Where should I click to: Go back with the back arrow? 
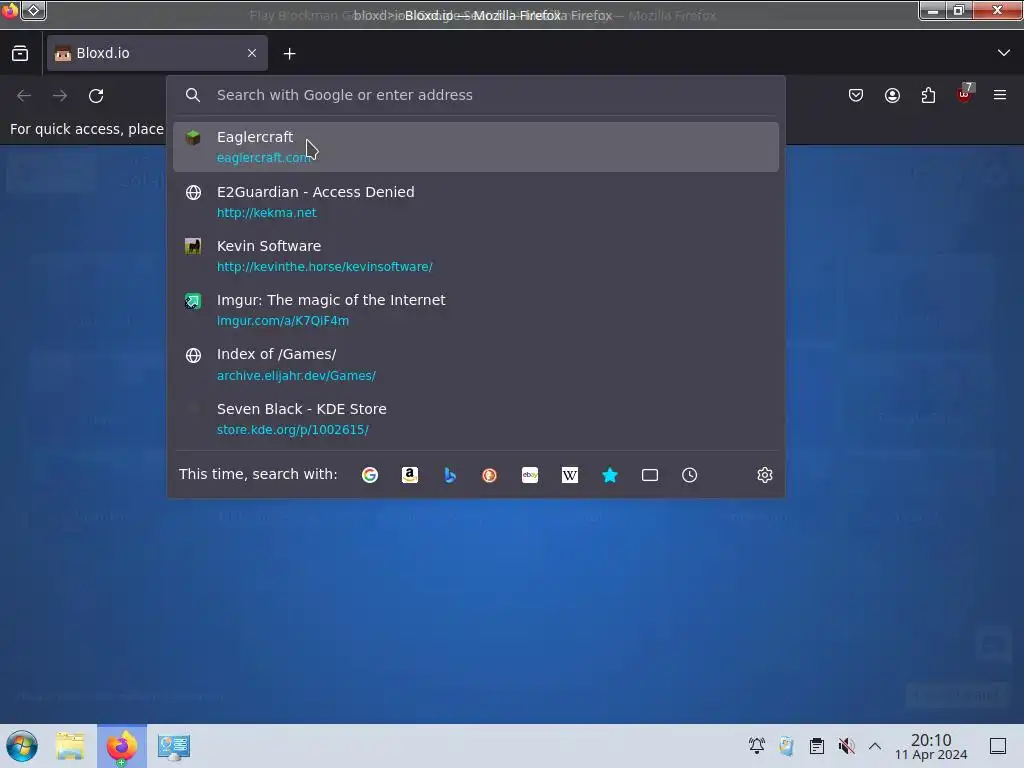coord(24,96)
